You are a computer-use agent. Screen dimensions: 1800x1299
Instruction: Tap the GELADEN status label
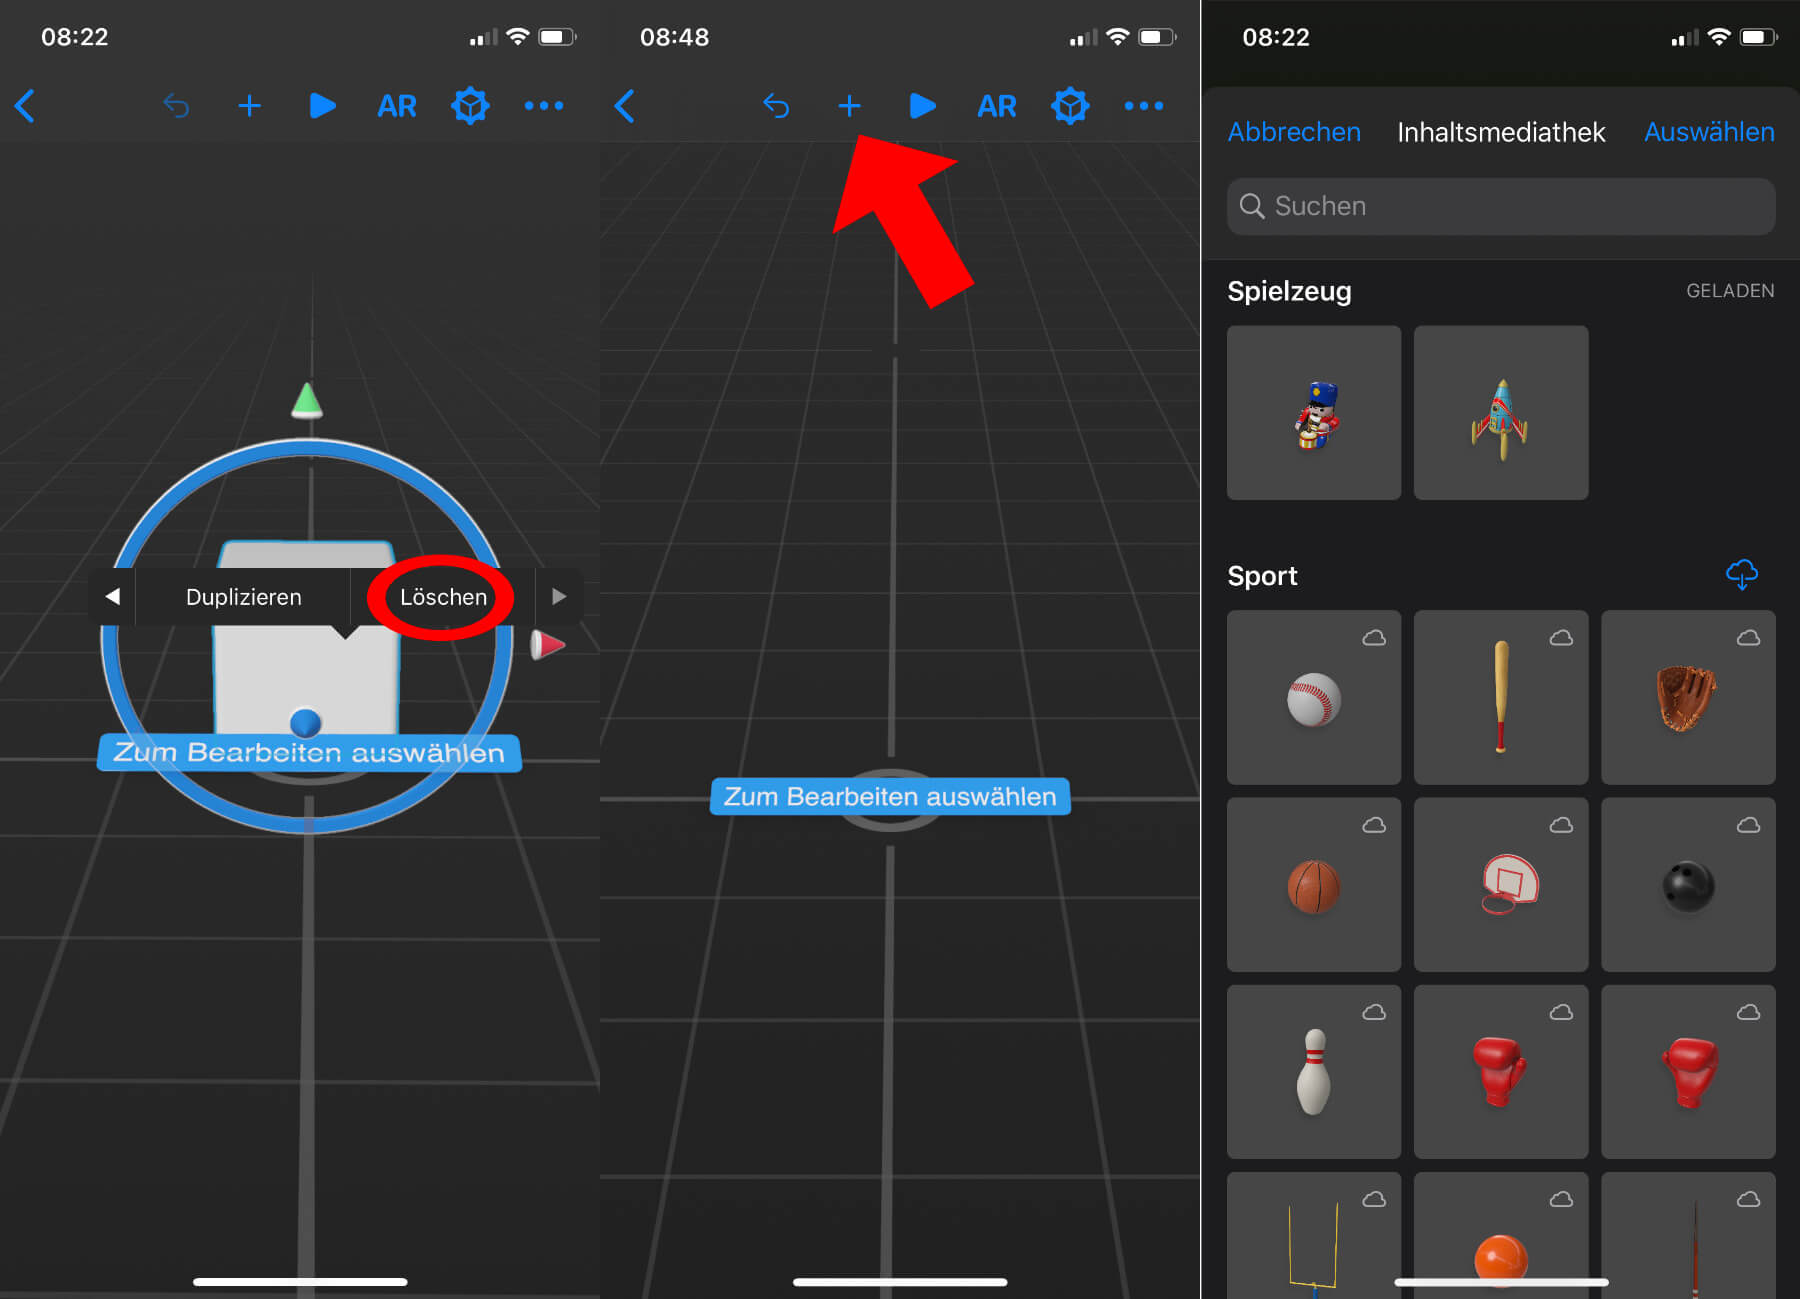point(1730,291)
